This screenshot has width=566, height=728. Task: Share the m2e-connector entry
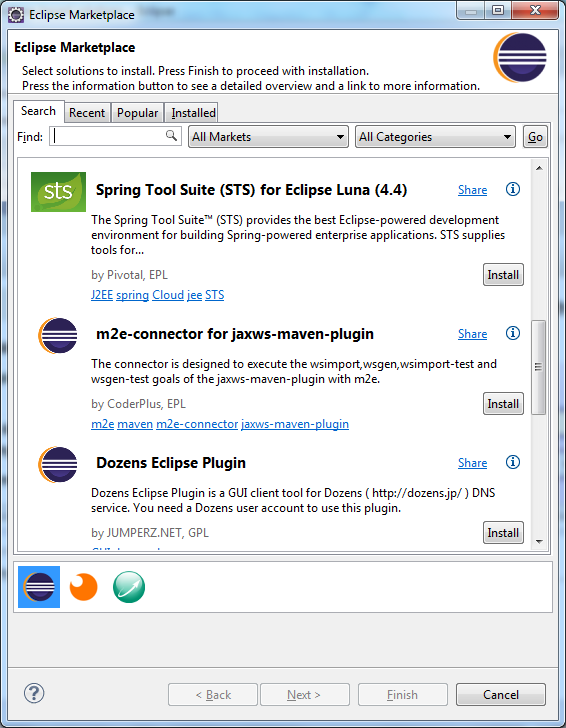pos(473,334)
